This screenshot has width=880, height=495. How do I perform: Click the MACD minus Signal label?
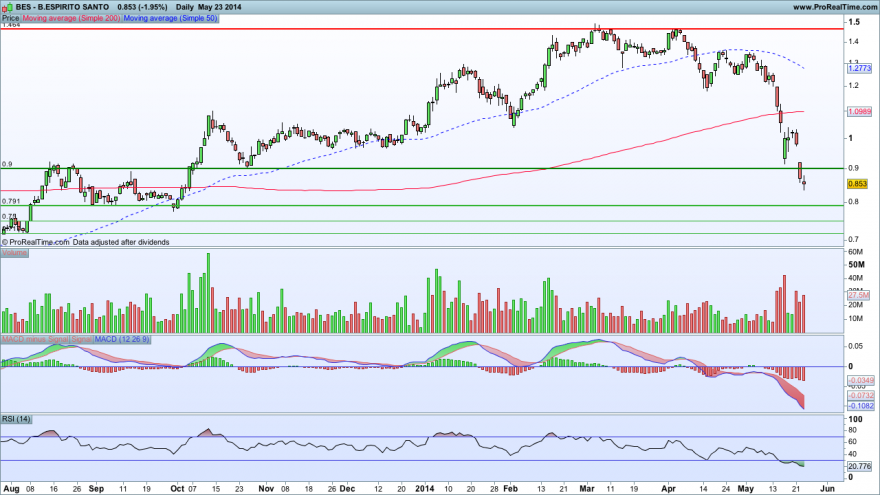[x=35, y=339]
